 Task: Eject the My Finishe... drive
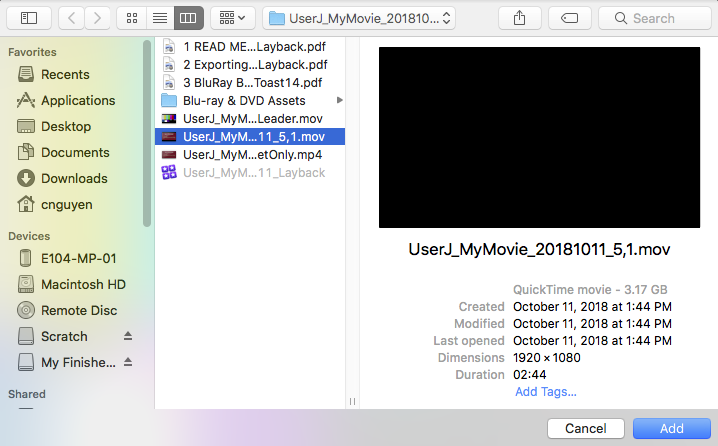128,362
